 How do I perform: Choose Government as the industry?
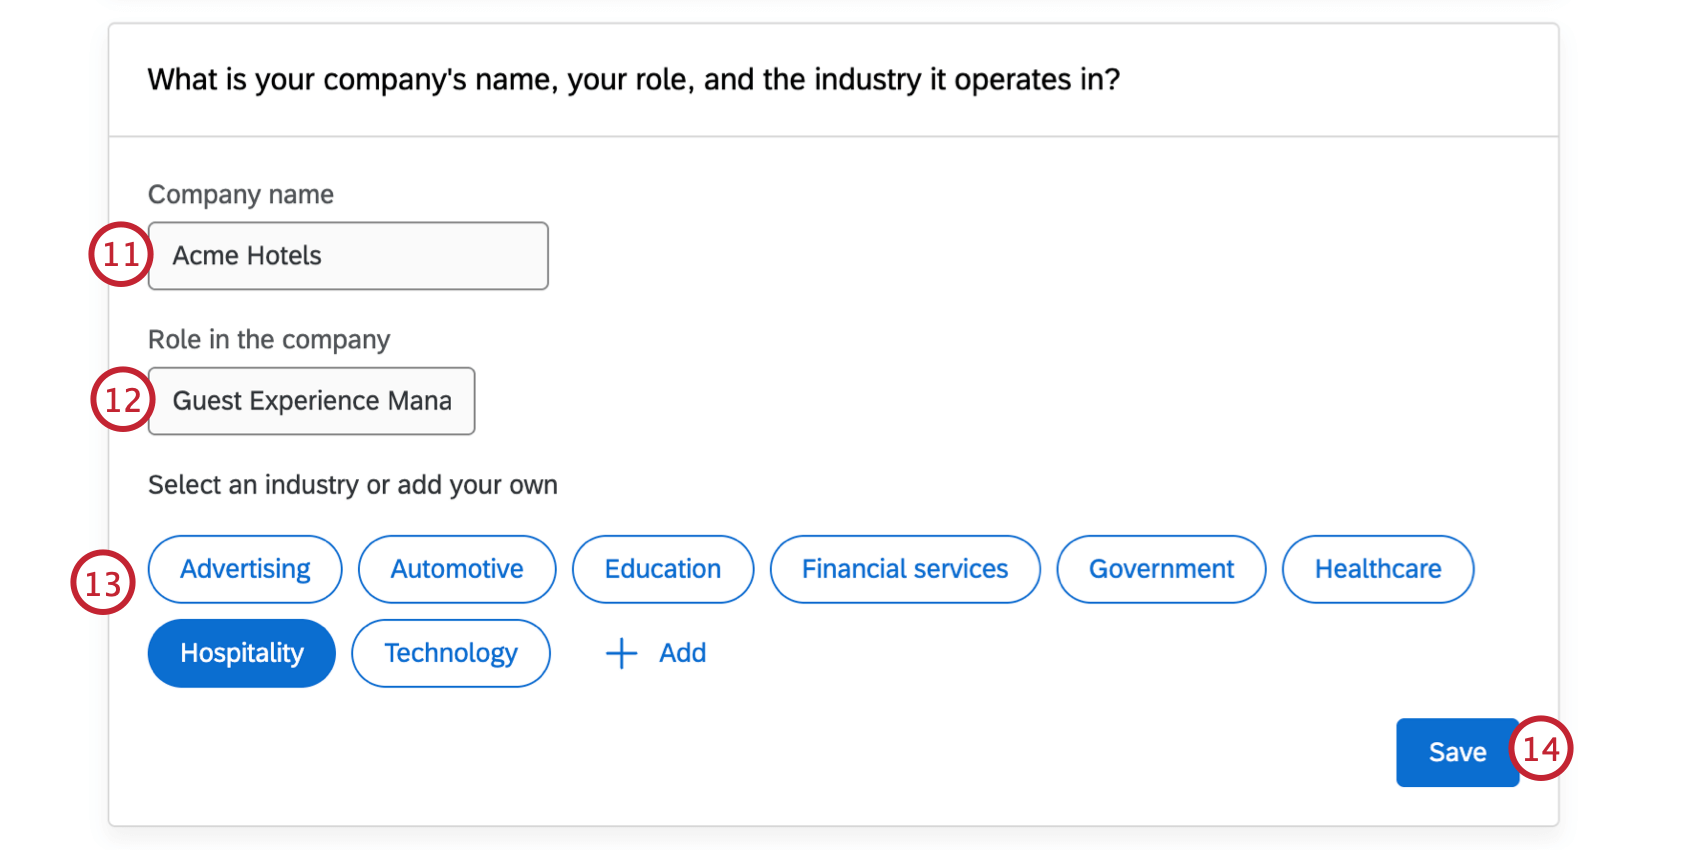pos(1161,569)
